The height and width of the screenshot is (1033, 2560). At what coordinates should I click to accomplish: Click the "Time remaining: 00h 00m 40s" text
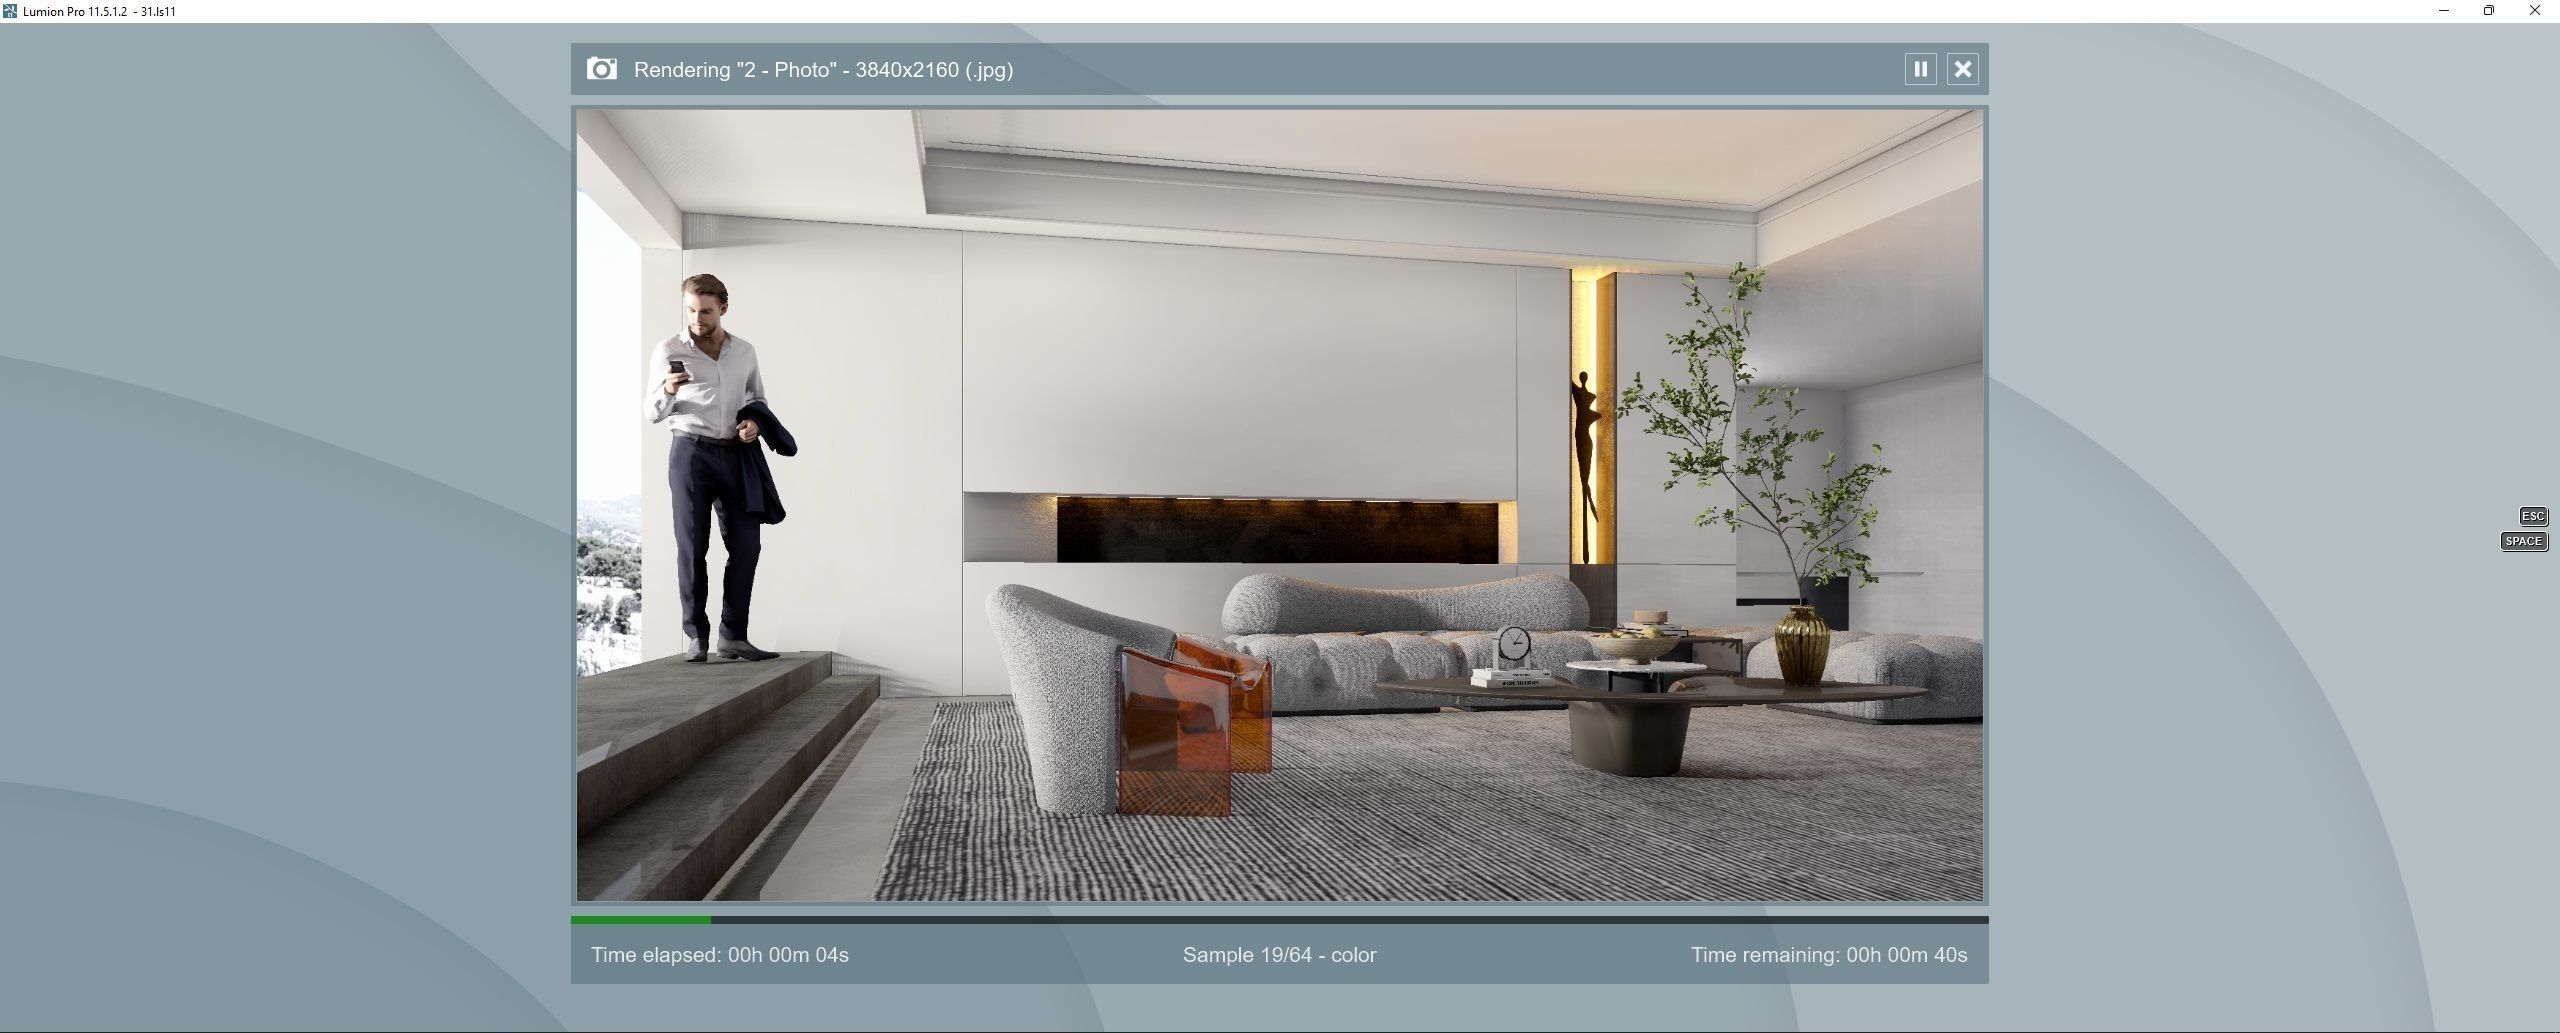pyautogui.click(x=1828, y=955)
